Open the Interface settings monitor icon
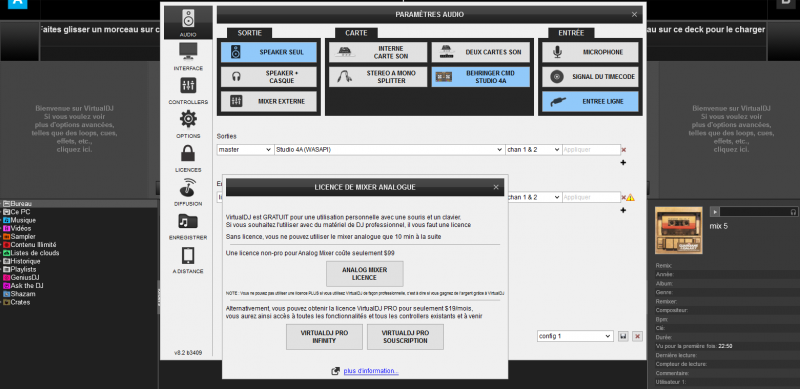800x389 pixels. pos(188,52)
